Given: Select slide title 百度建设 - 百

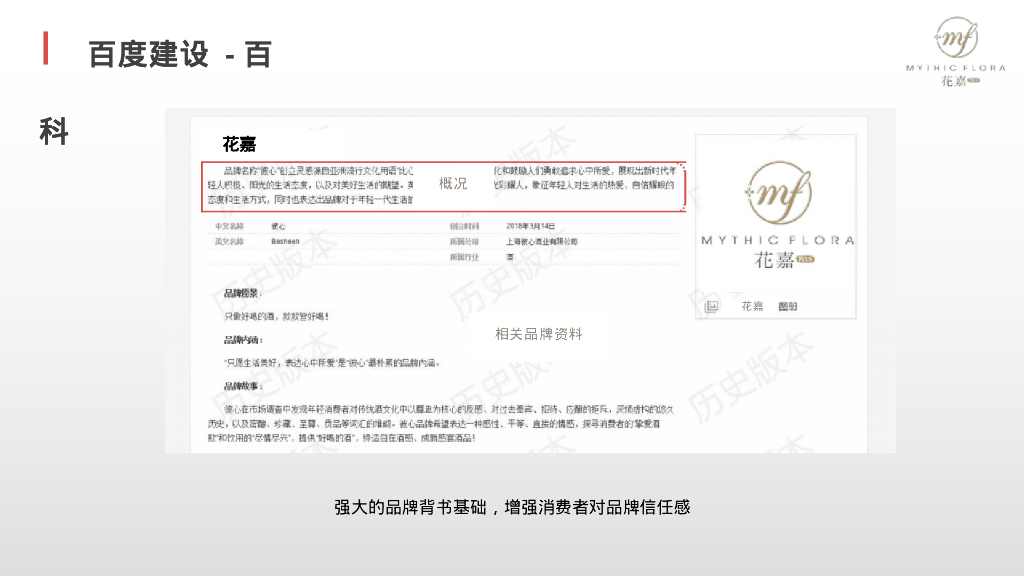Looking at the screenshot, I should click(x=180, y=54).
